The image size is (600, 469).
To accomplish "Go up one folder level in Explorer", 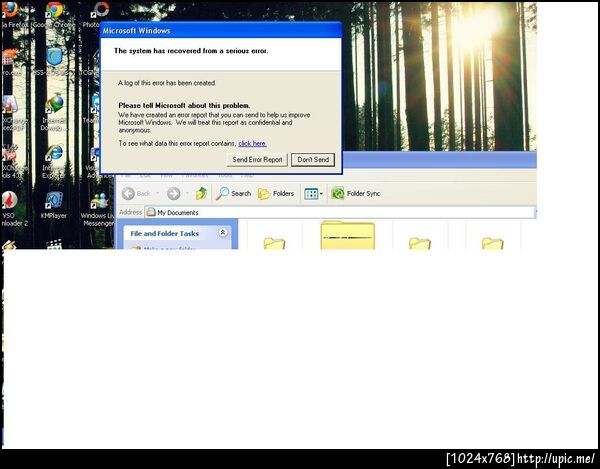I will tap(201, 194).
